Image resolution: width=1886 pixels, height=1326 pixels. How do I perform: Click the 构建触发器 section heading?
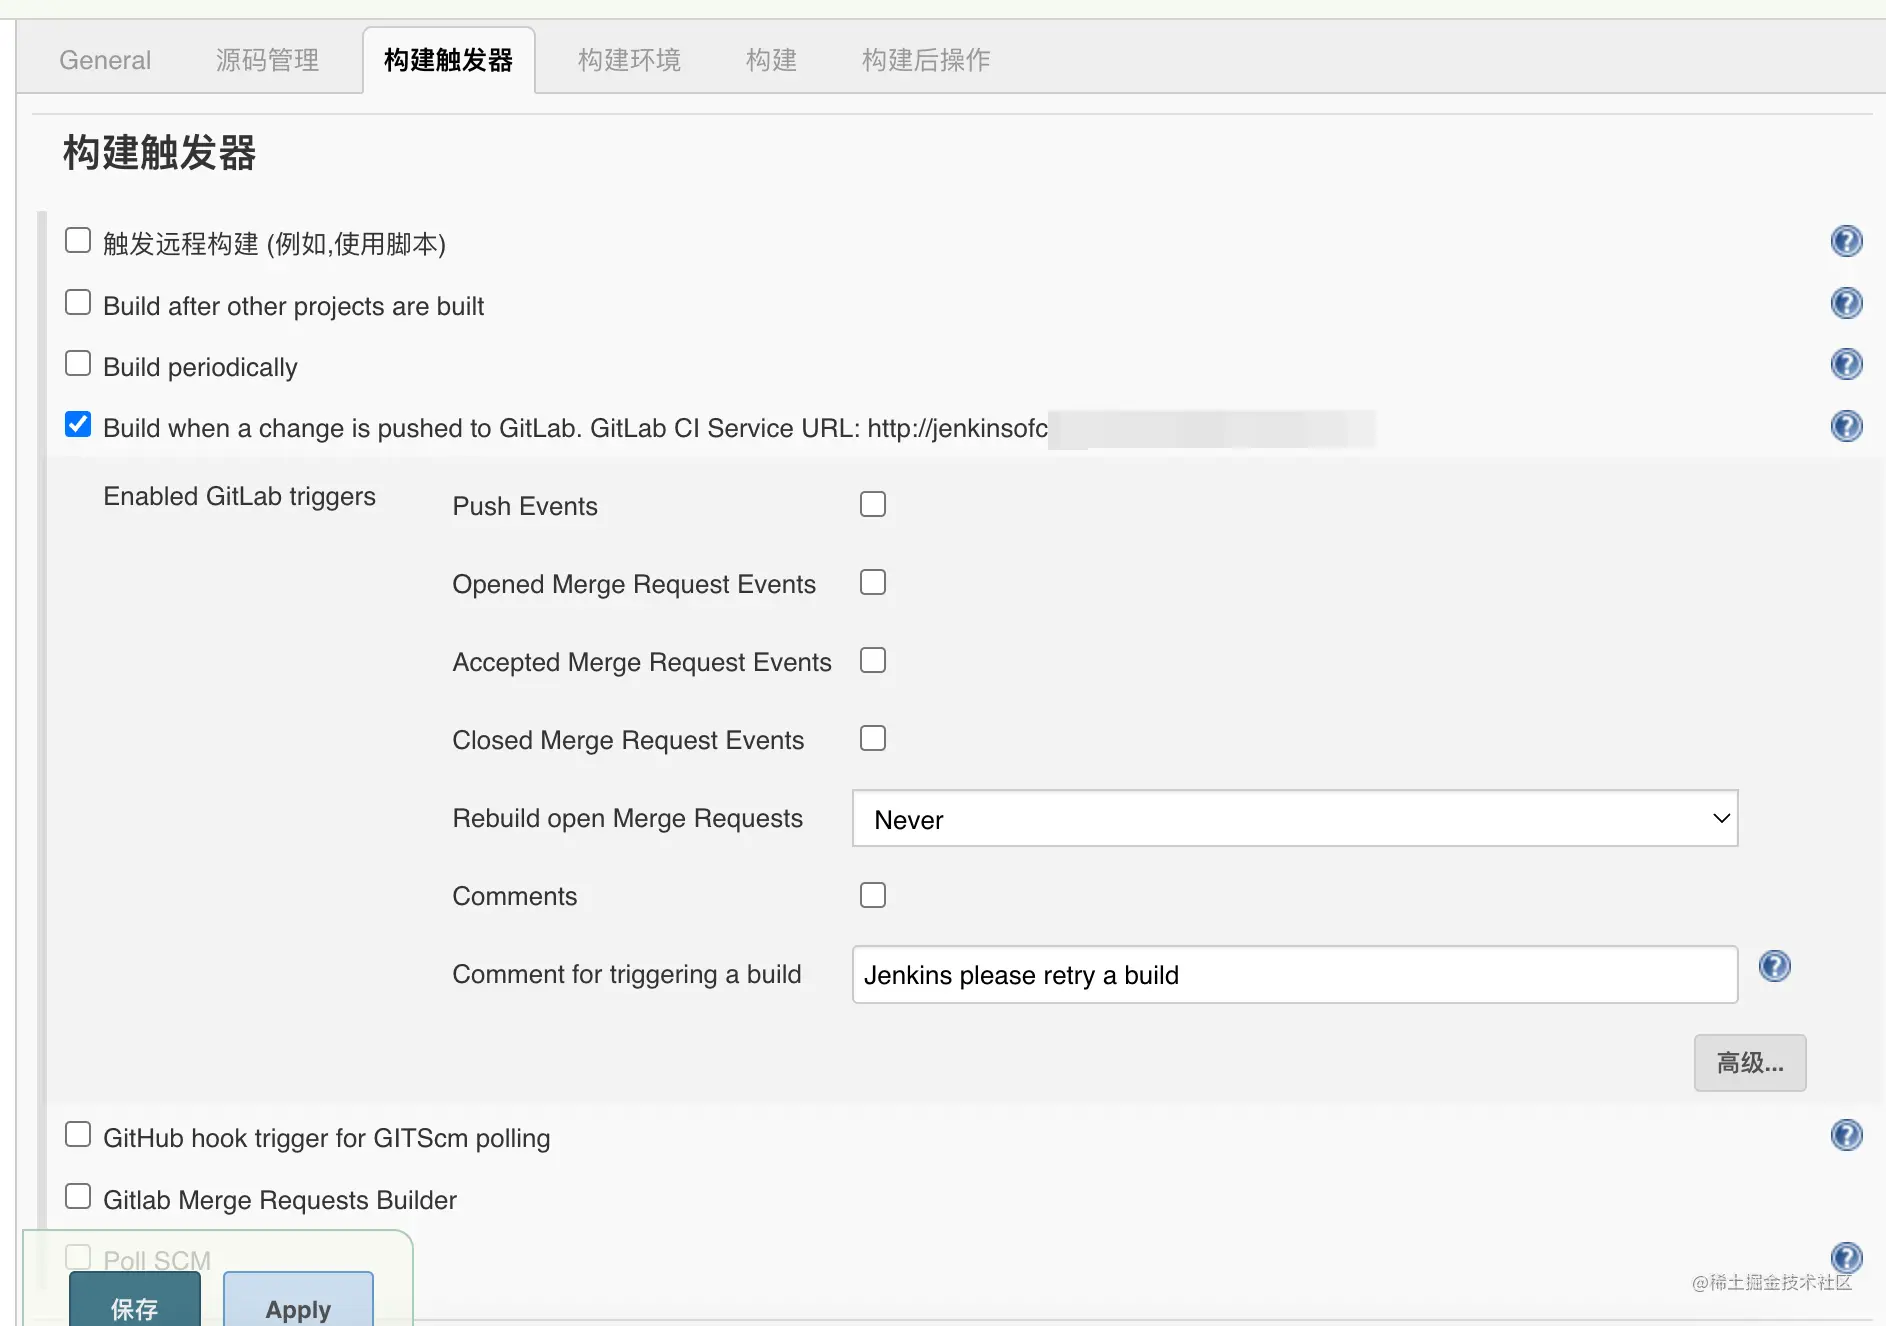coord(160,153)
